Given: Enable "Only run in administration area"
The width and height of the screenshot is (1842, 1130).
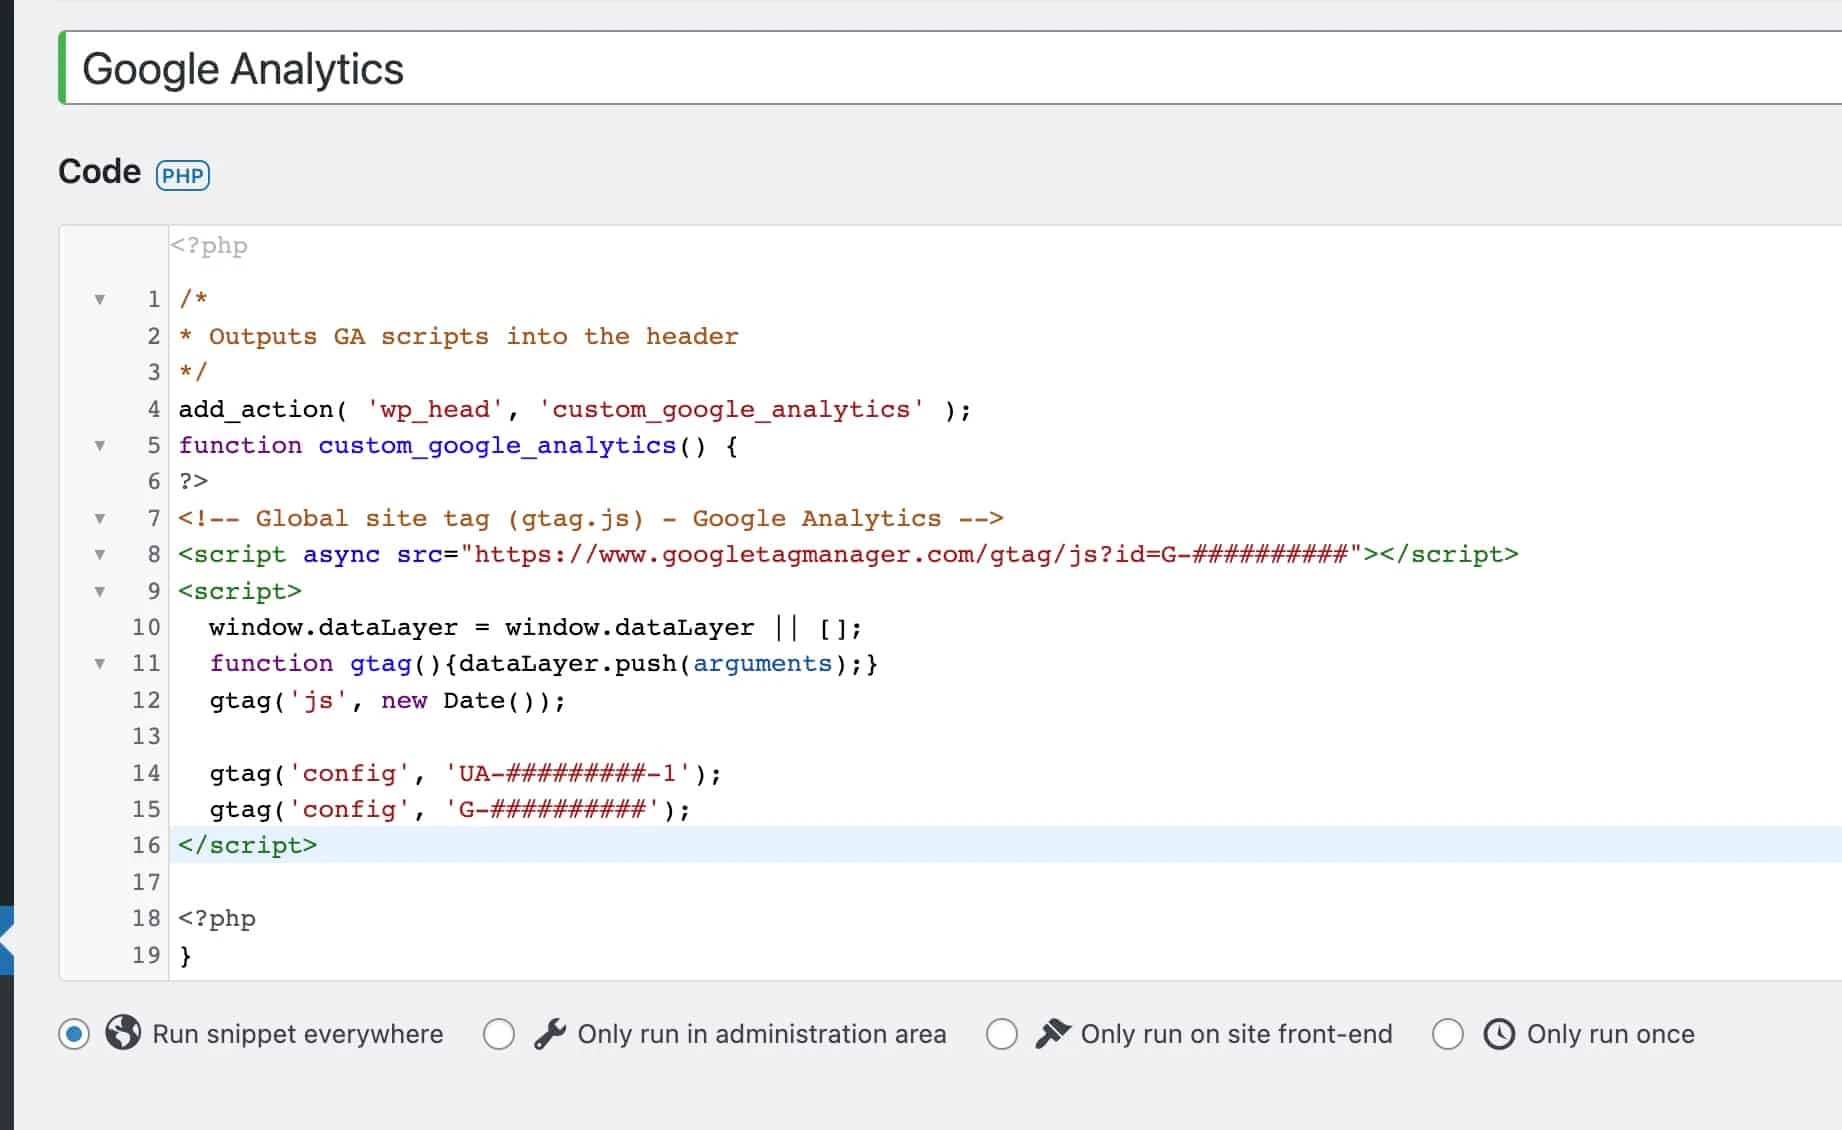Looking at the screenshot, I should (x=500, y=1034).
